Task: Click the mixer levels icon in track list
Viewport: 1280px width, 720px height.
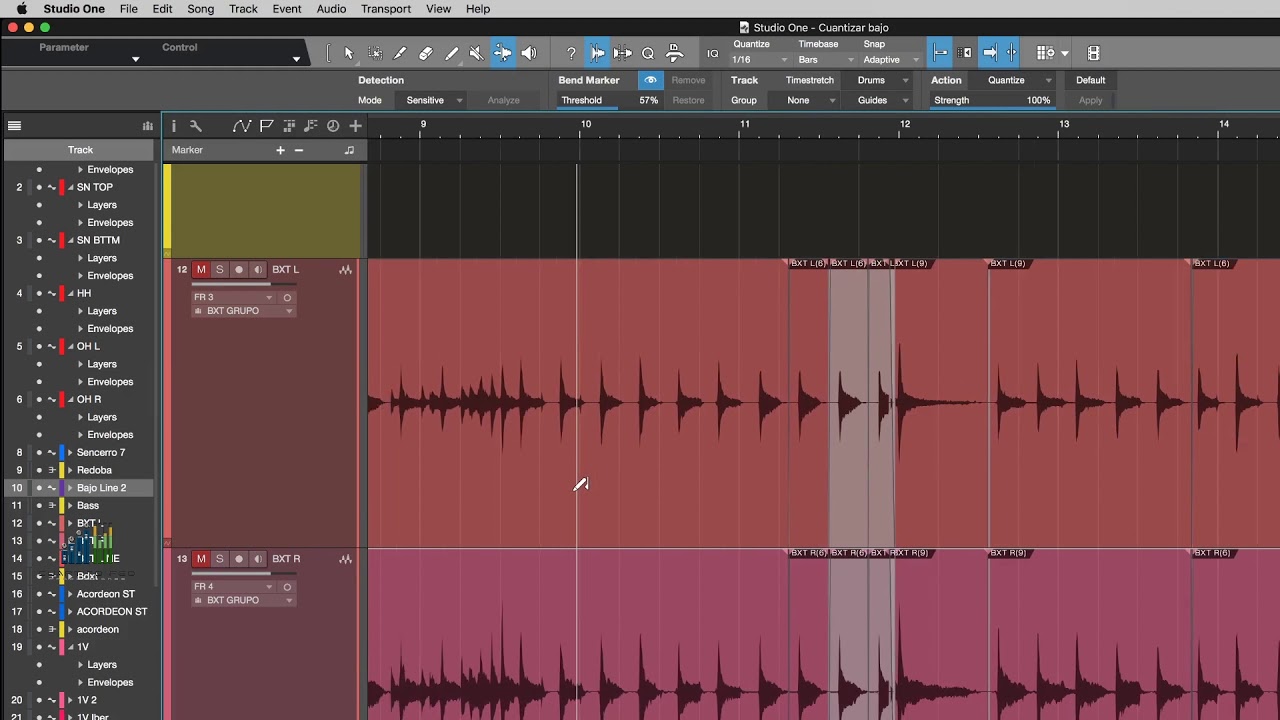Action: (x=148, y=126)
